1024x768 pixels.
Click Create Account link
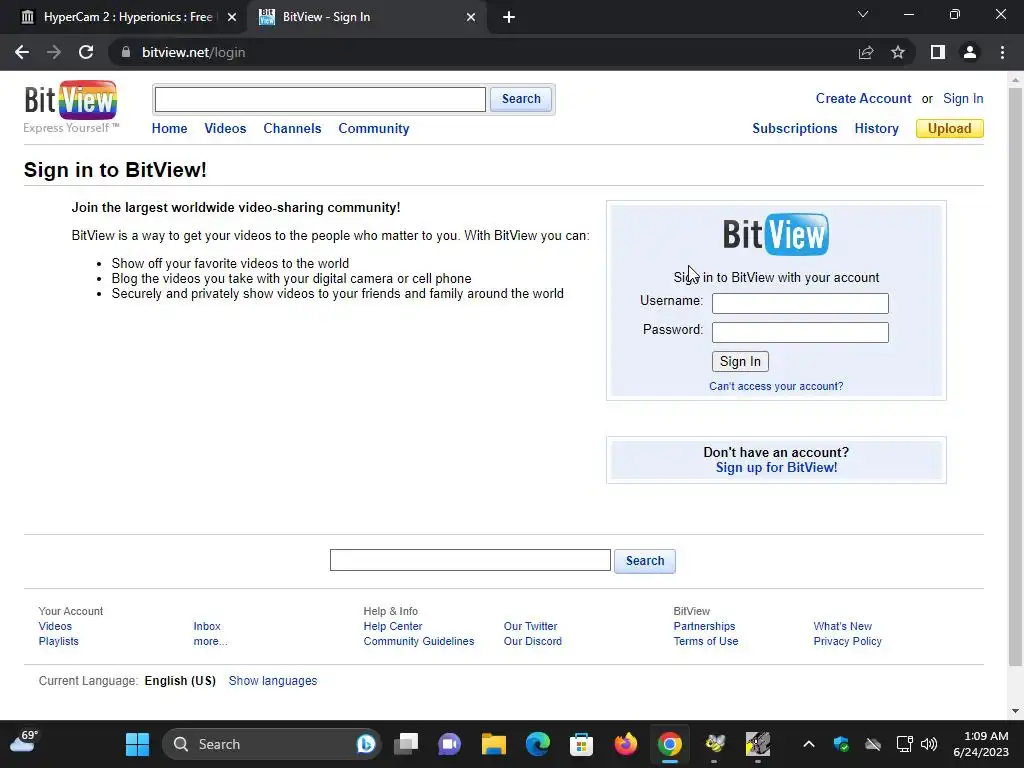[863, 99]
